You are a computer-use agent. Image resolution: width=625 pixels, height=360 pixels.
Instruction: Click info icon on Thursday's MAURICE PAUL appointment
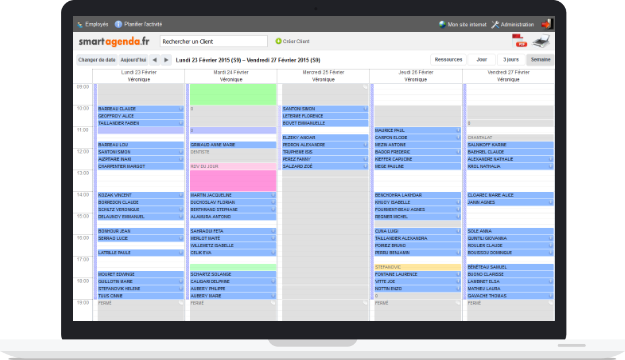point(458,130)
